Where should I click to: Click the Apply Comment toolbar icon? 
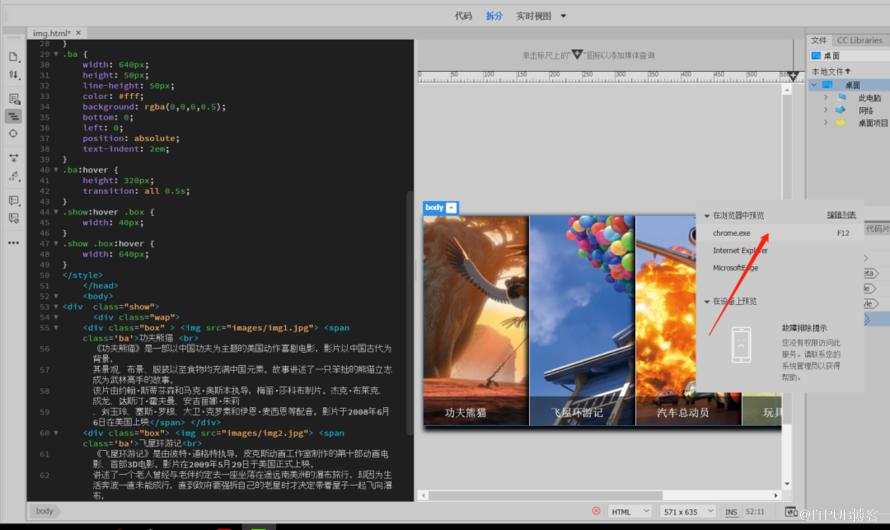14,200
